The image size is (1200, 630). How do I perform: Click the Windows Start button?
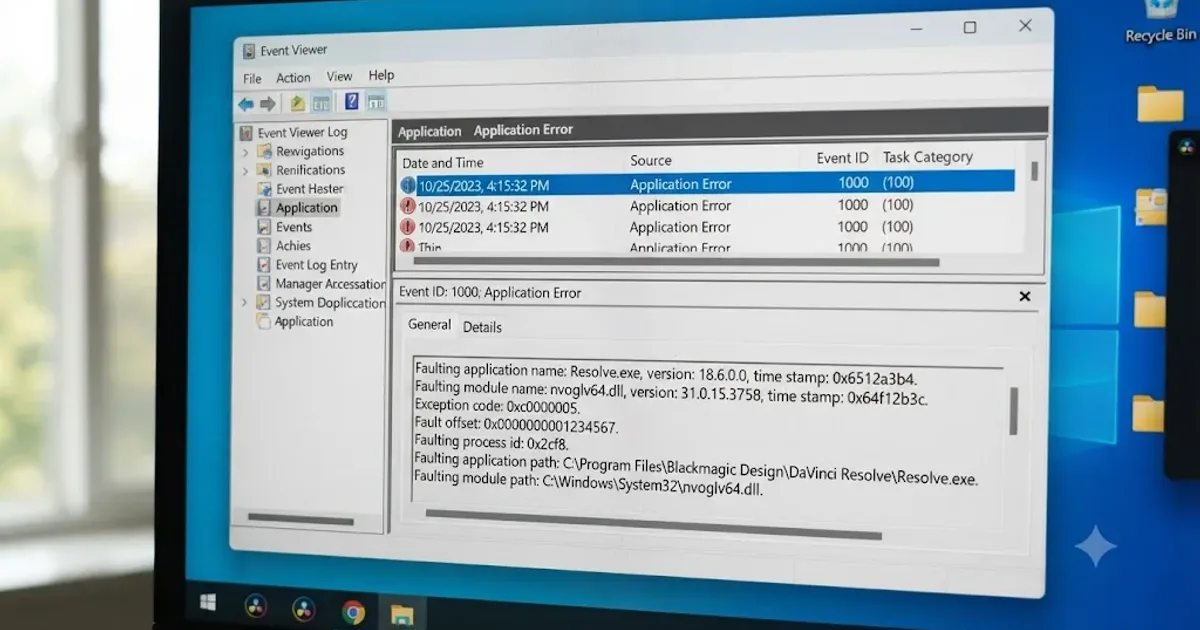coord(208,603)
